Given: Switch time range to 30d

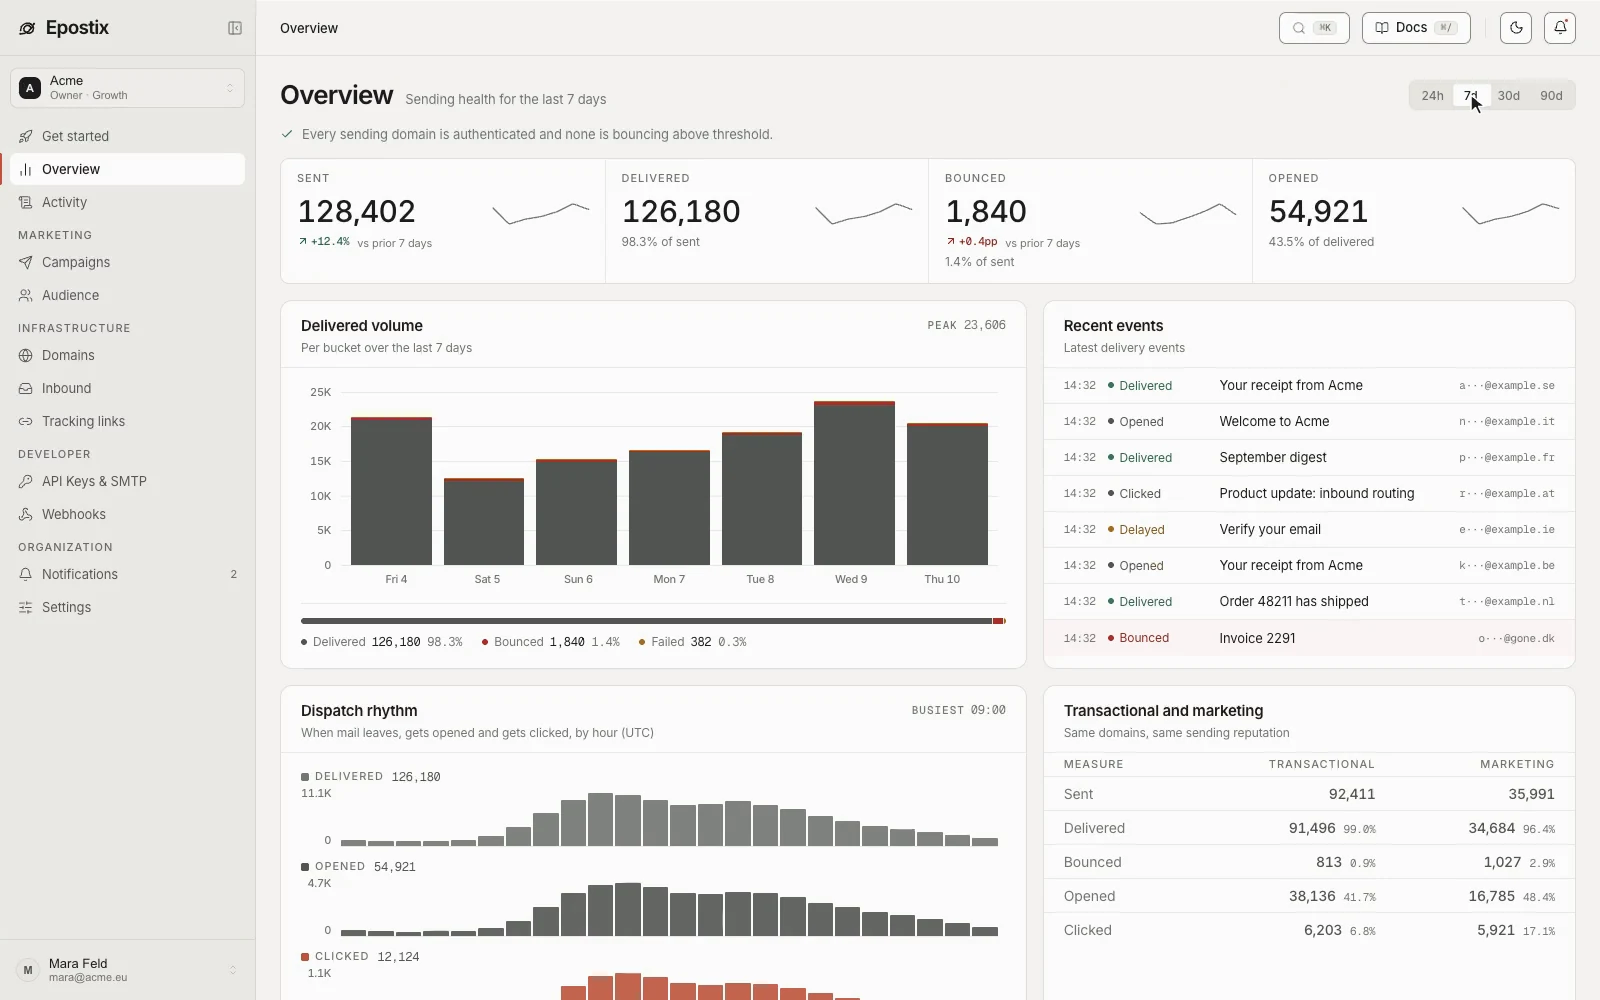Looking at the screenshot, I should (x=1509, y=96).
